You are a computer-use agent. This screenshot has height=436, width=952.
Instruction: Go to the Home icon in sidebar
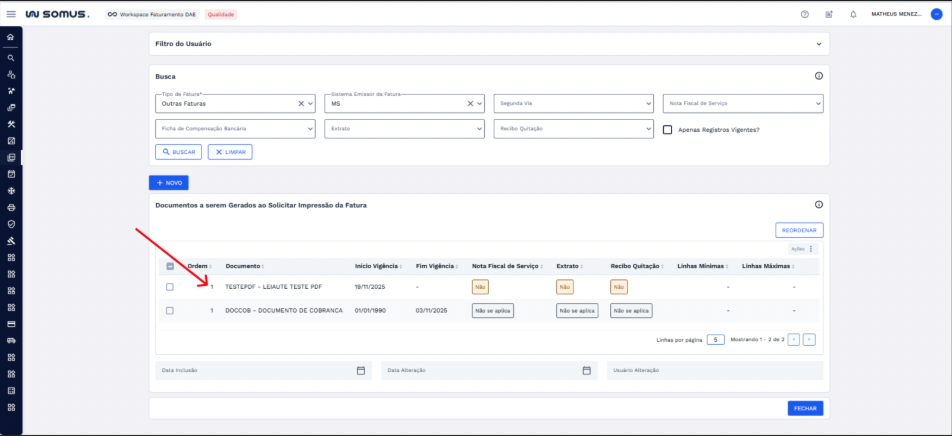click(x=11, y=37)
